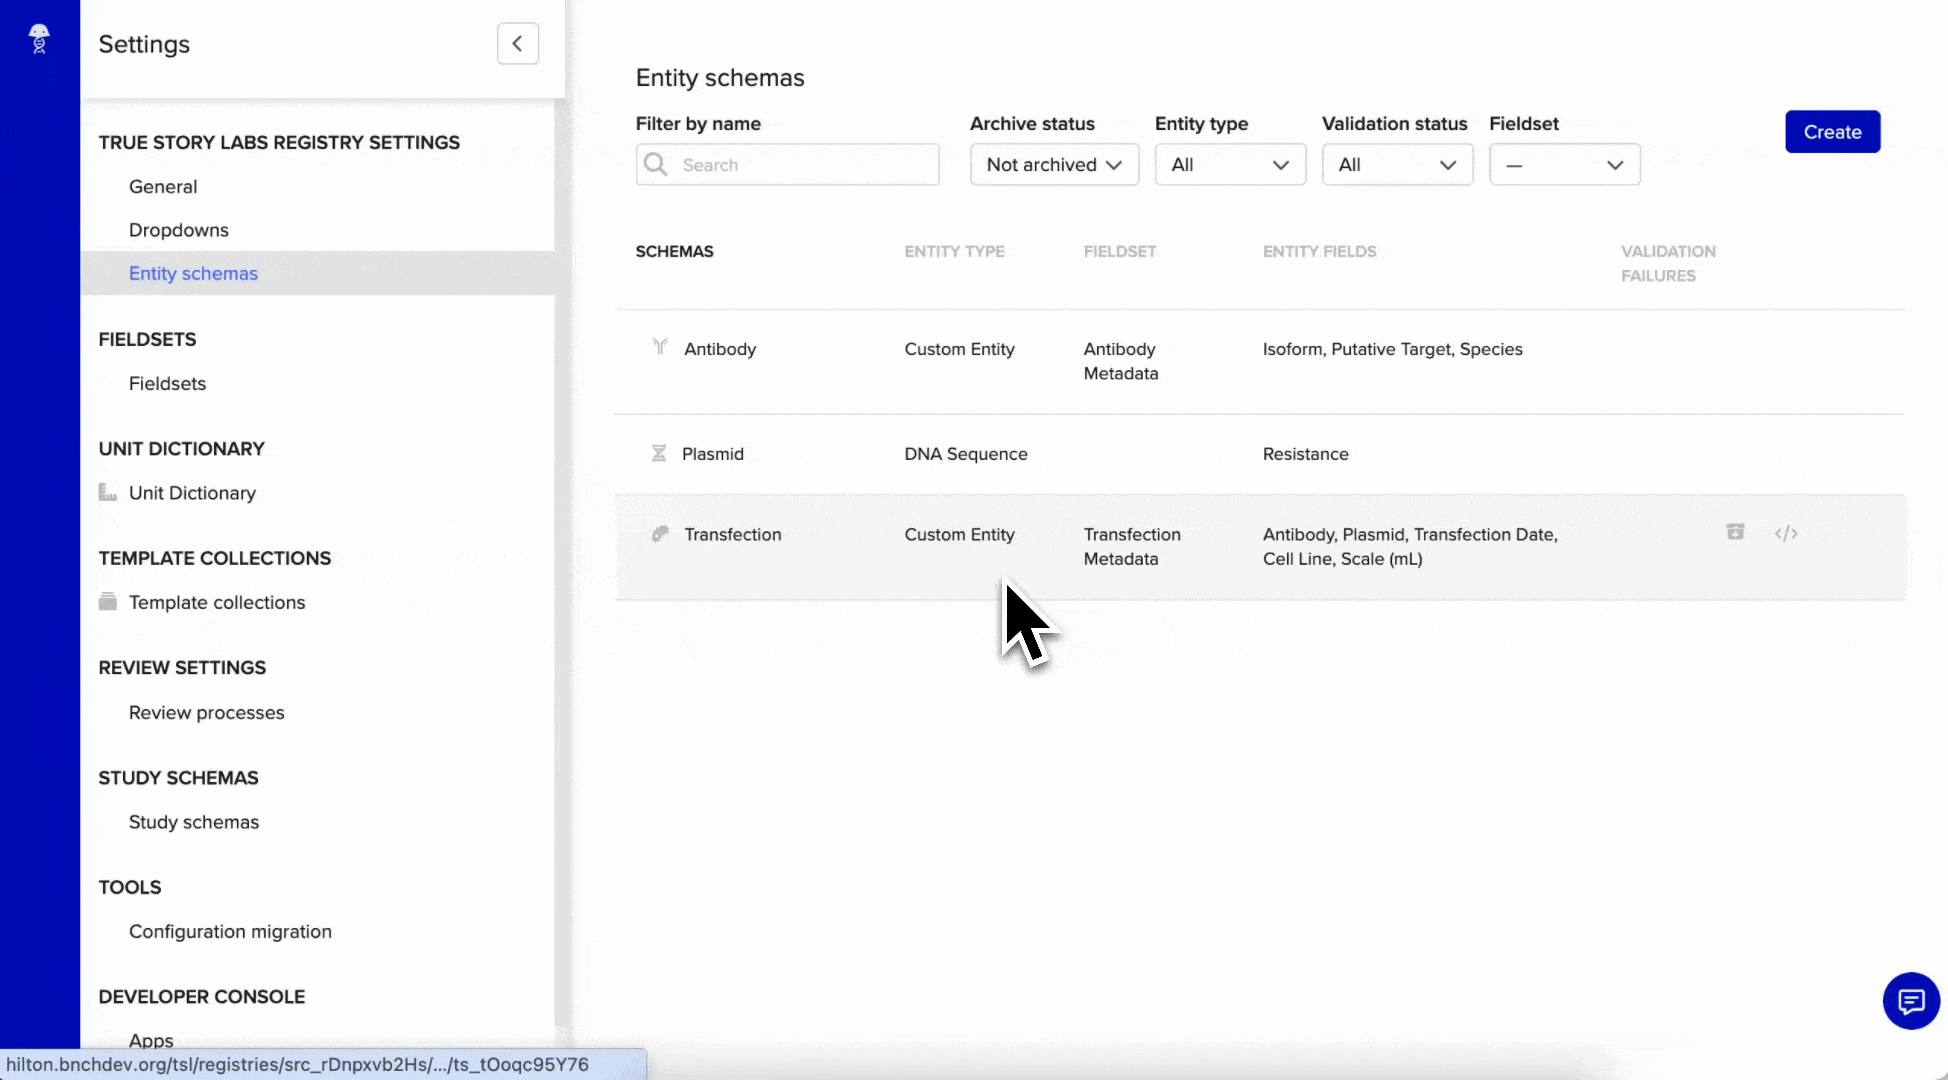Click the Antibody schema icon
This screenshot has width=1948, height=1080.
tap(659, 347)
